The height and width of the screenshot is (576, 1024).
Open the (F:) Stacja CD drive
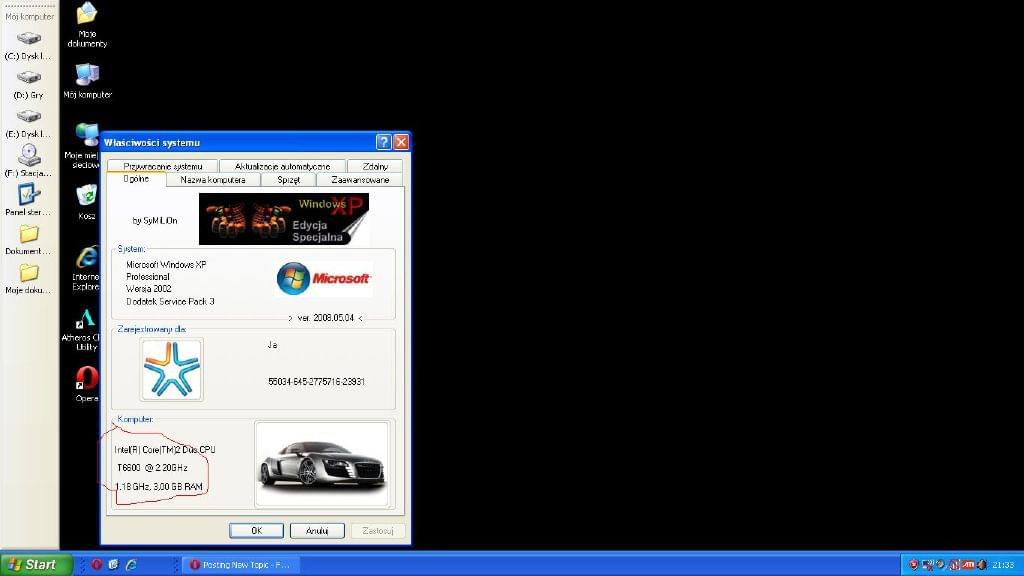point(28,161)
